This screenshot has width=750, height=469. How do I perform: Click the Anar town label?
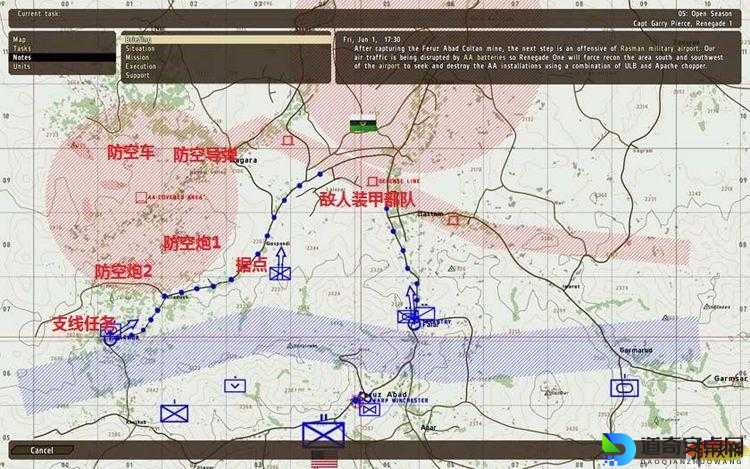tap(428, 427)
